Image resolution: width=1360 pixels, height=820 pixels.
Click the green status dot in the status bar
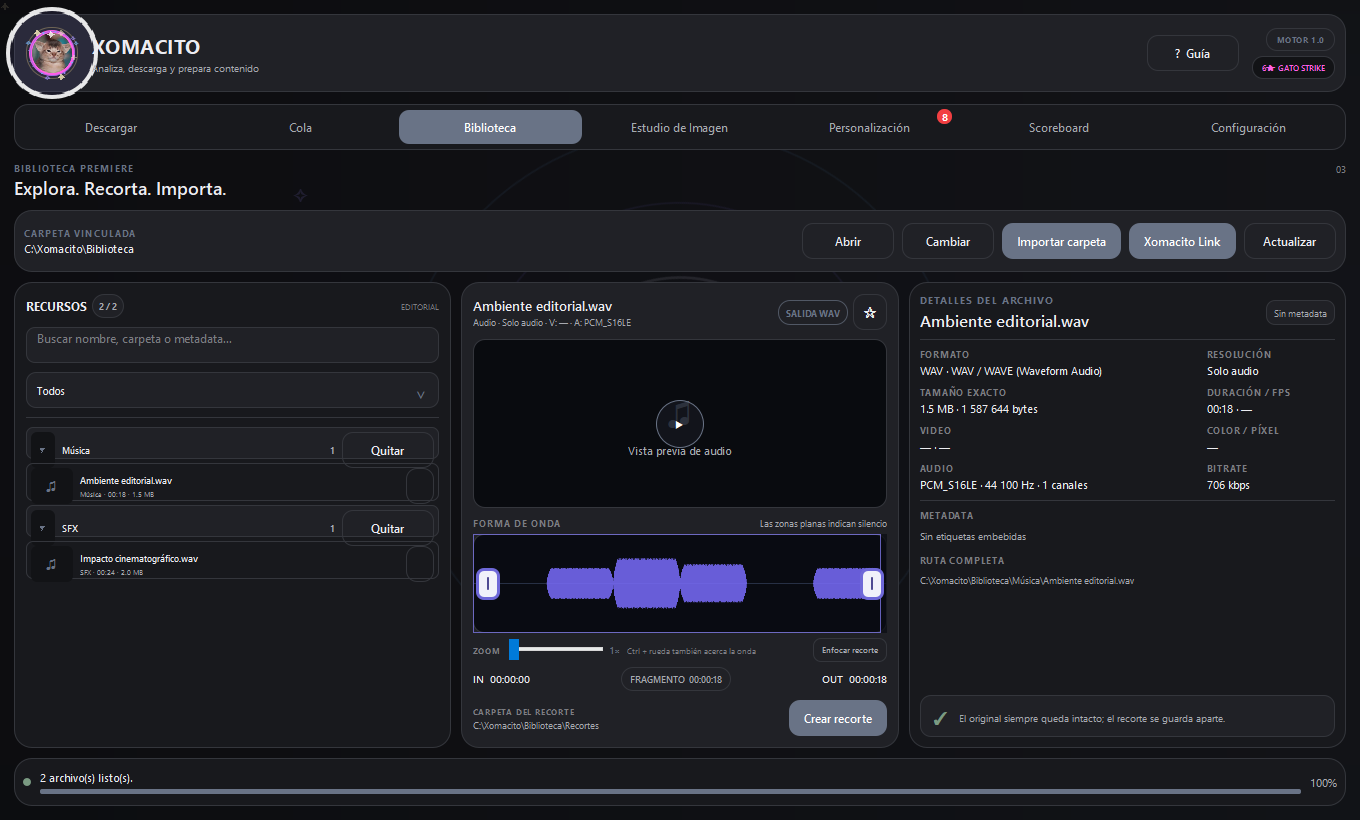coord(27,782)
